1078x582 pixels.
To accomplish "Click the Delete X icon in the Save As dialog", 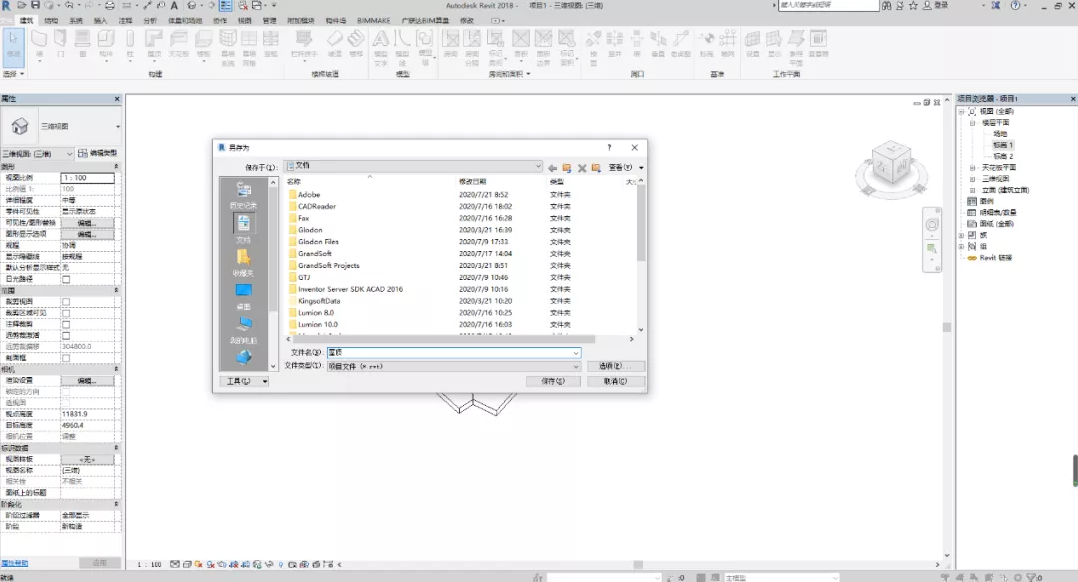I will click(x=582, y=168).
